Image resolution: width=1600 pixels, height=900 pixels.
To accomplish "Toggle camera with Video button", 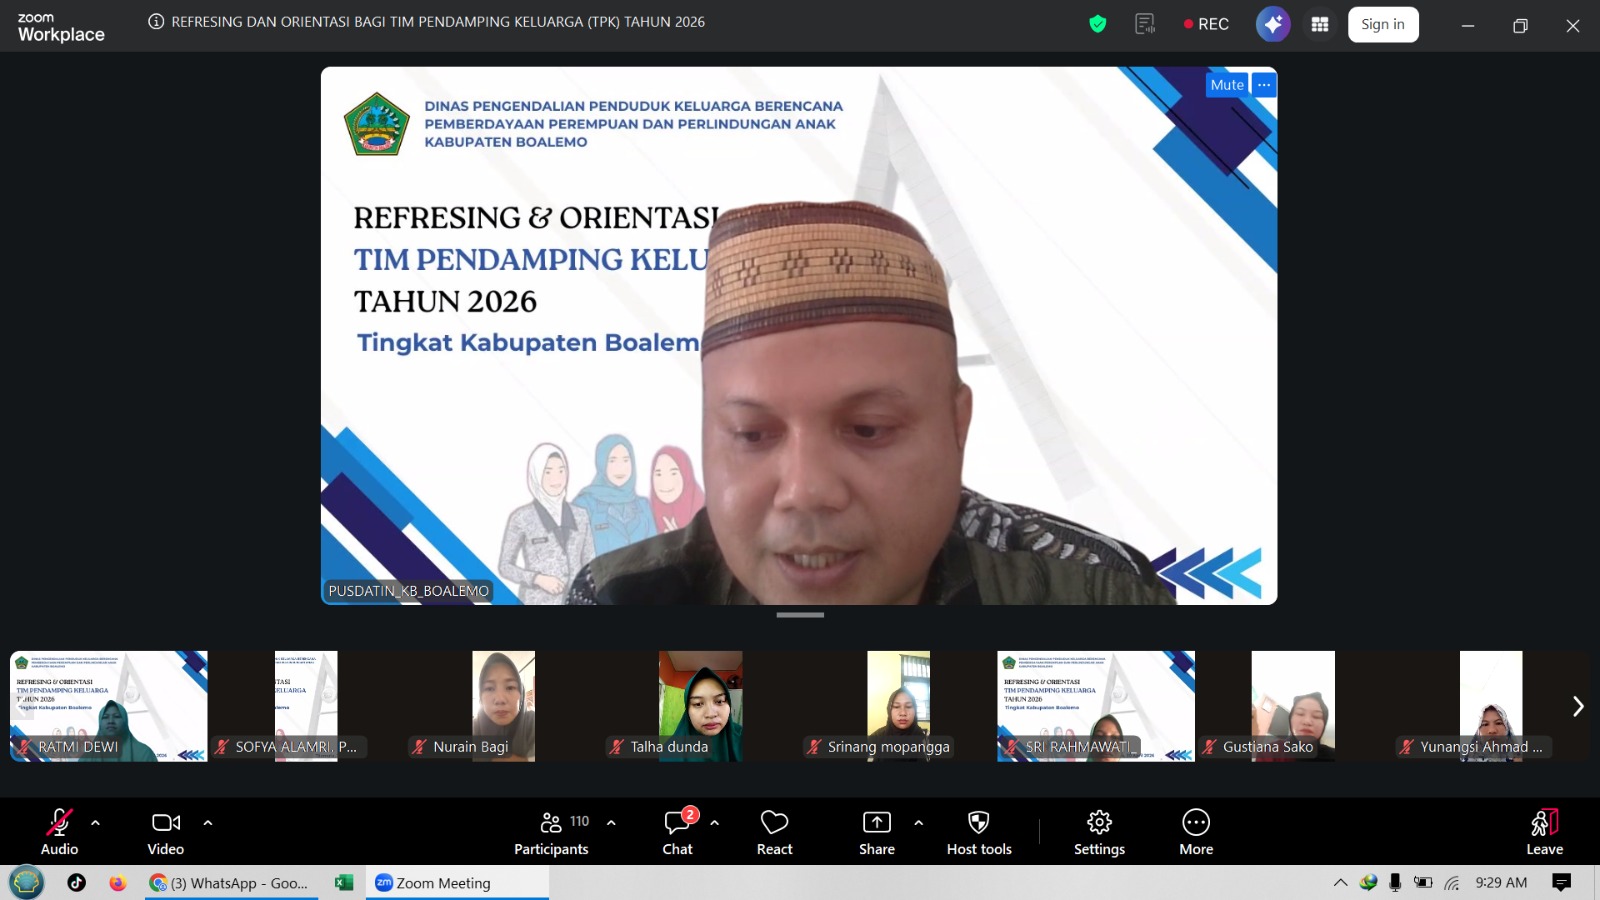I will 166,832.
